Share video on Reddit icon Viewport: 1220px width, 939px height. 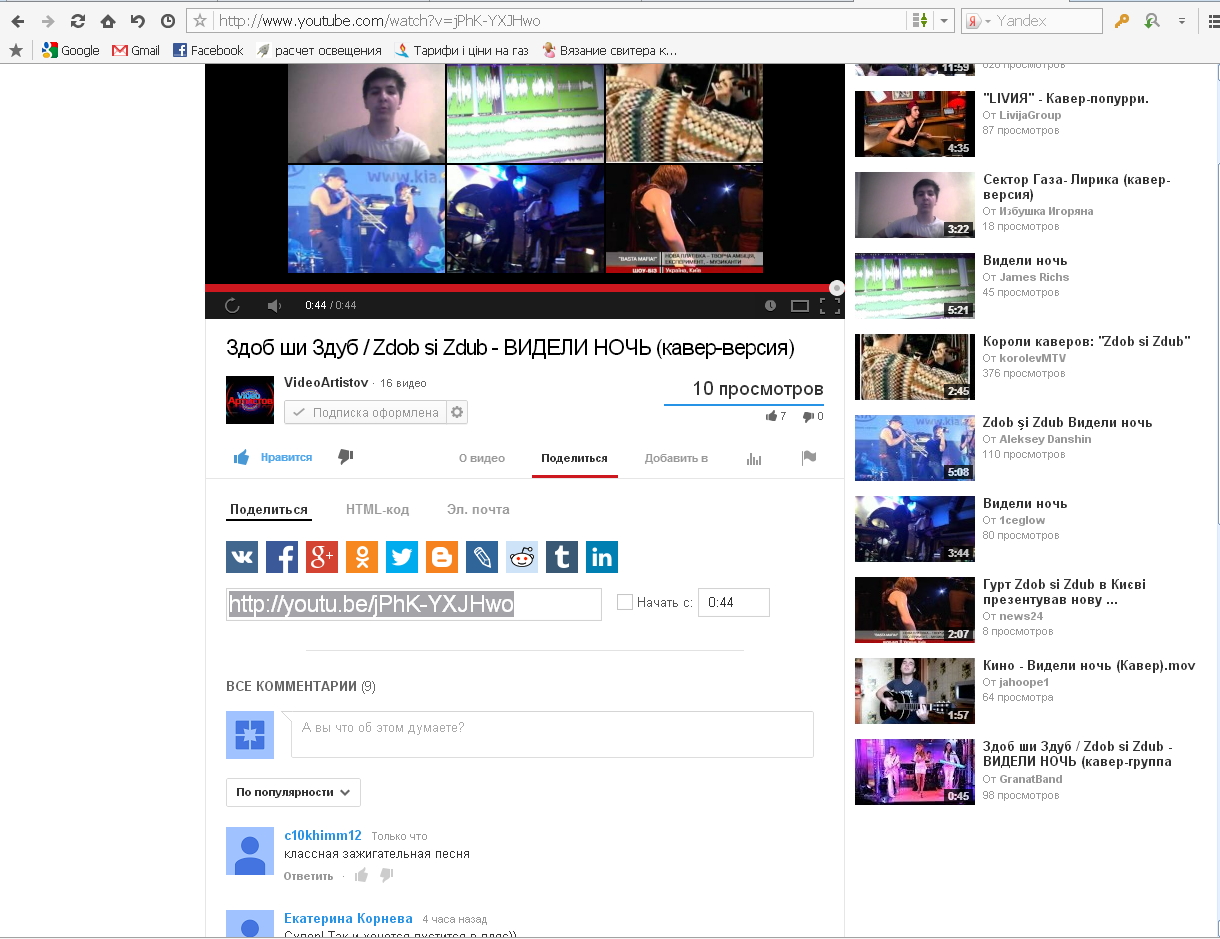point(522,557)
